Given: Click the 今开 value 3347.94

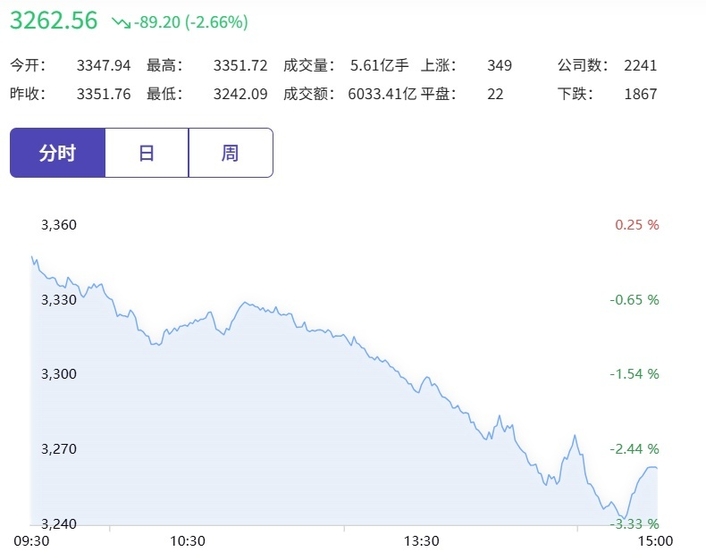Looking at the screenshot, I should [x=104, y=66].
